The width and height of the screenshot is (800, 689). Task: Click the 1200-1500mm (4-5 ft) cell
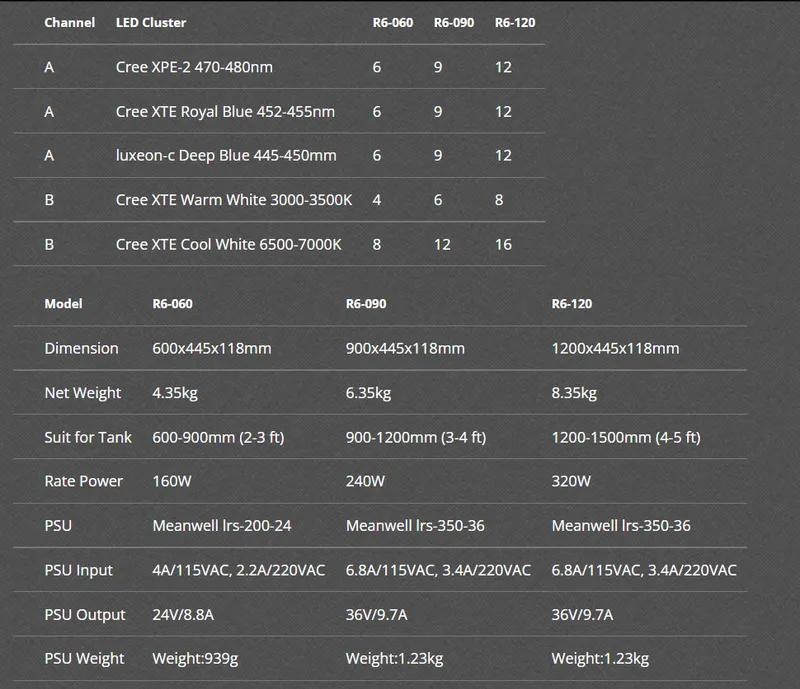(626, 437)
